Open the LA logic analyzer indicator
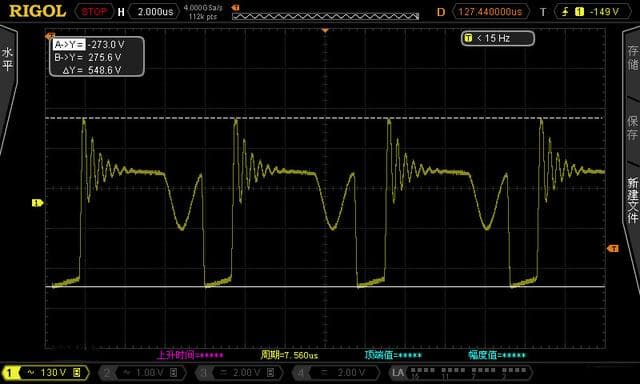640x384 pixels. pyautogui.click(x=460, y=373)
